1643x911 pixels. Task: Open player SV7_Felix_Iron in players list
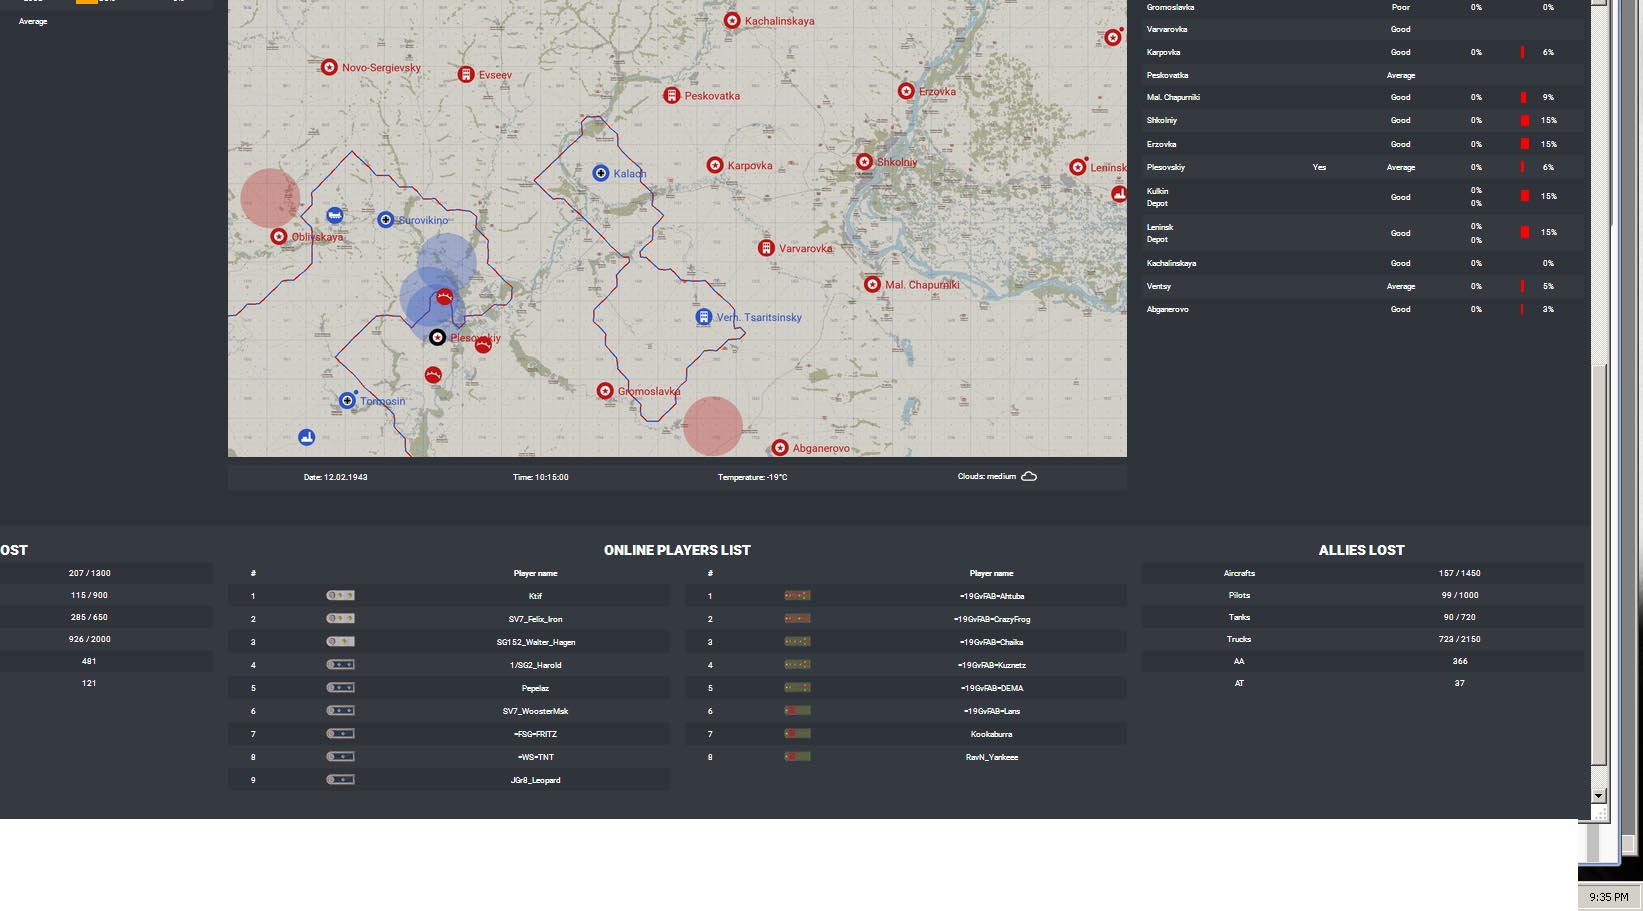(x=535, y=619)
